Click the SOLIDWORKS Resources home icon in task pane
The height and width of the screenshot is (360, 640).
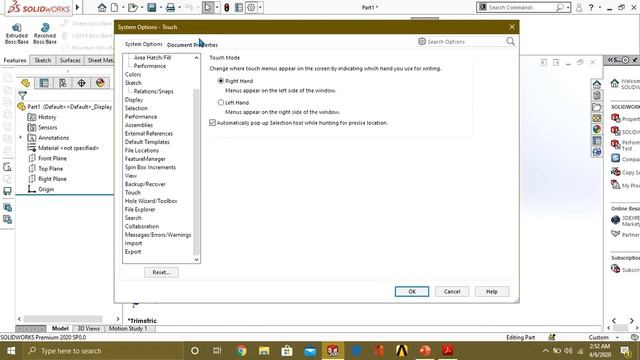point(597,84)
